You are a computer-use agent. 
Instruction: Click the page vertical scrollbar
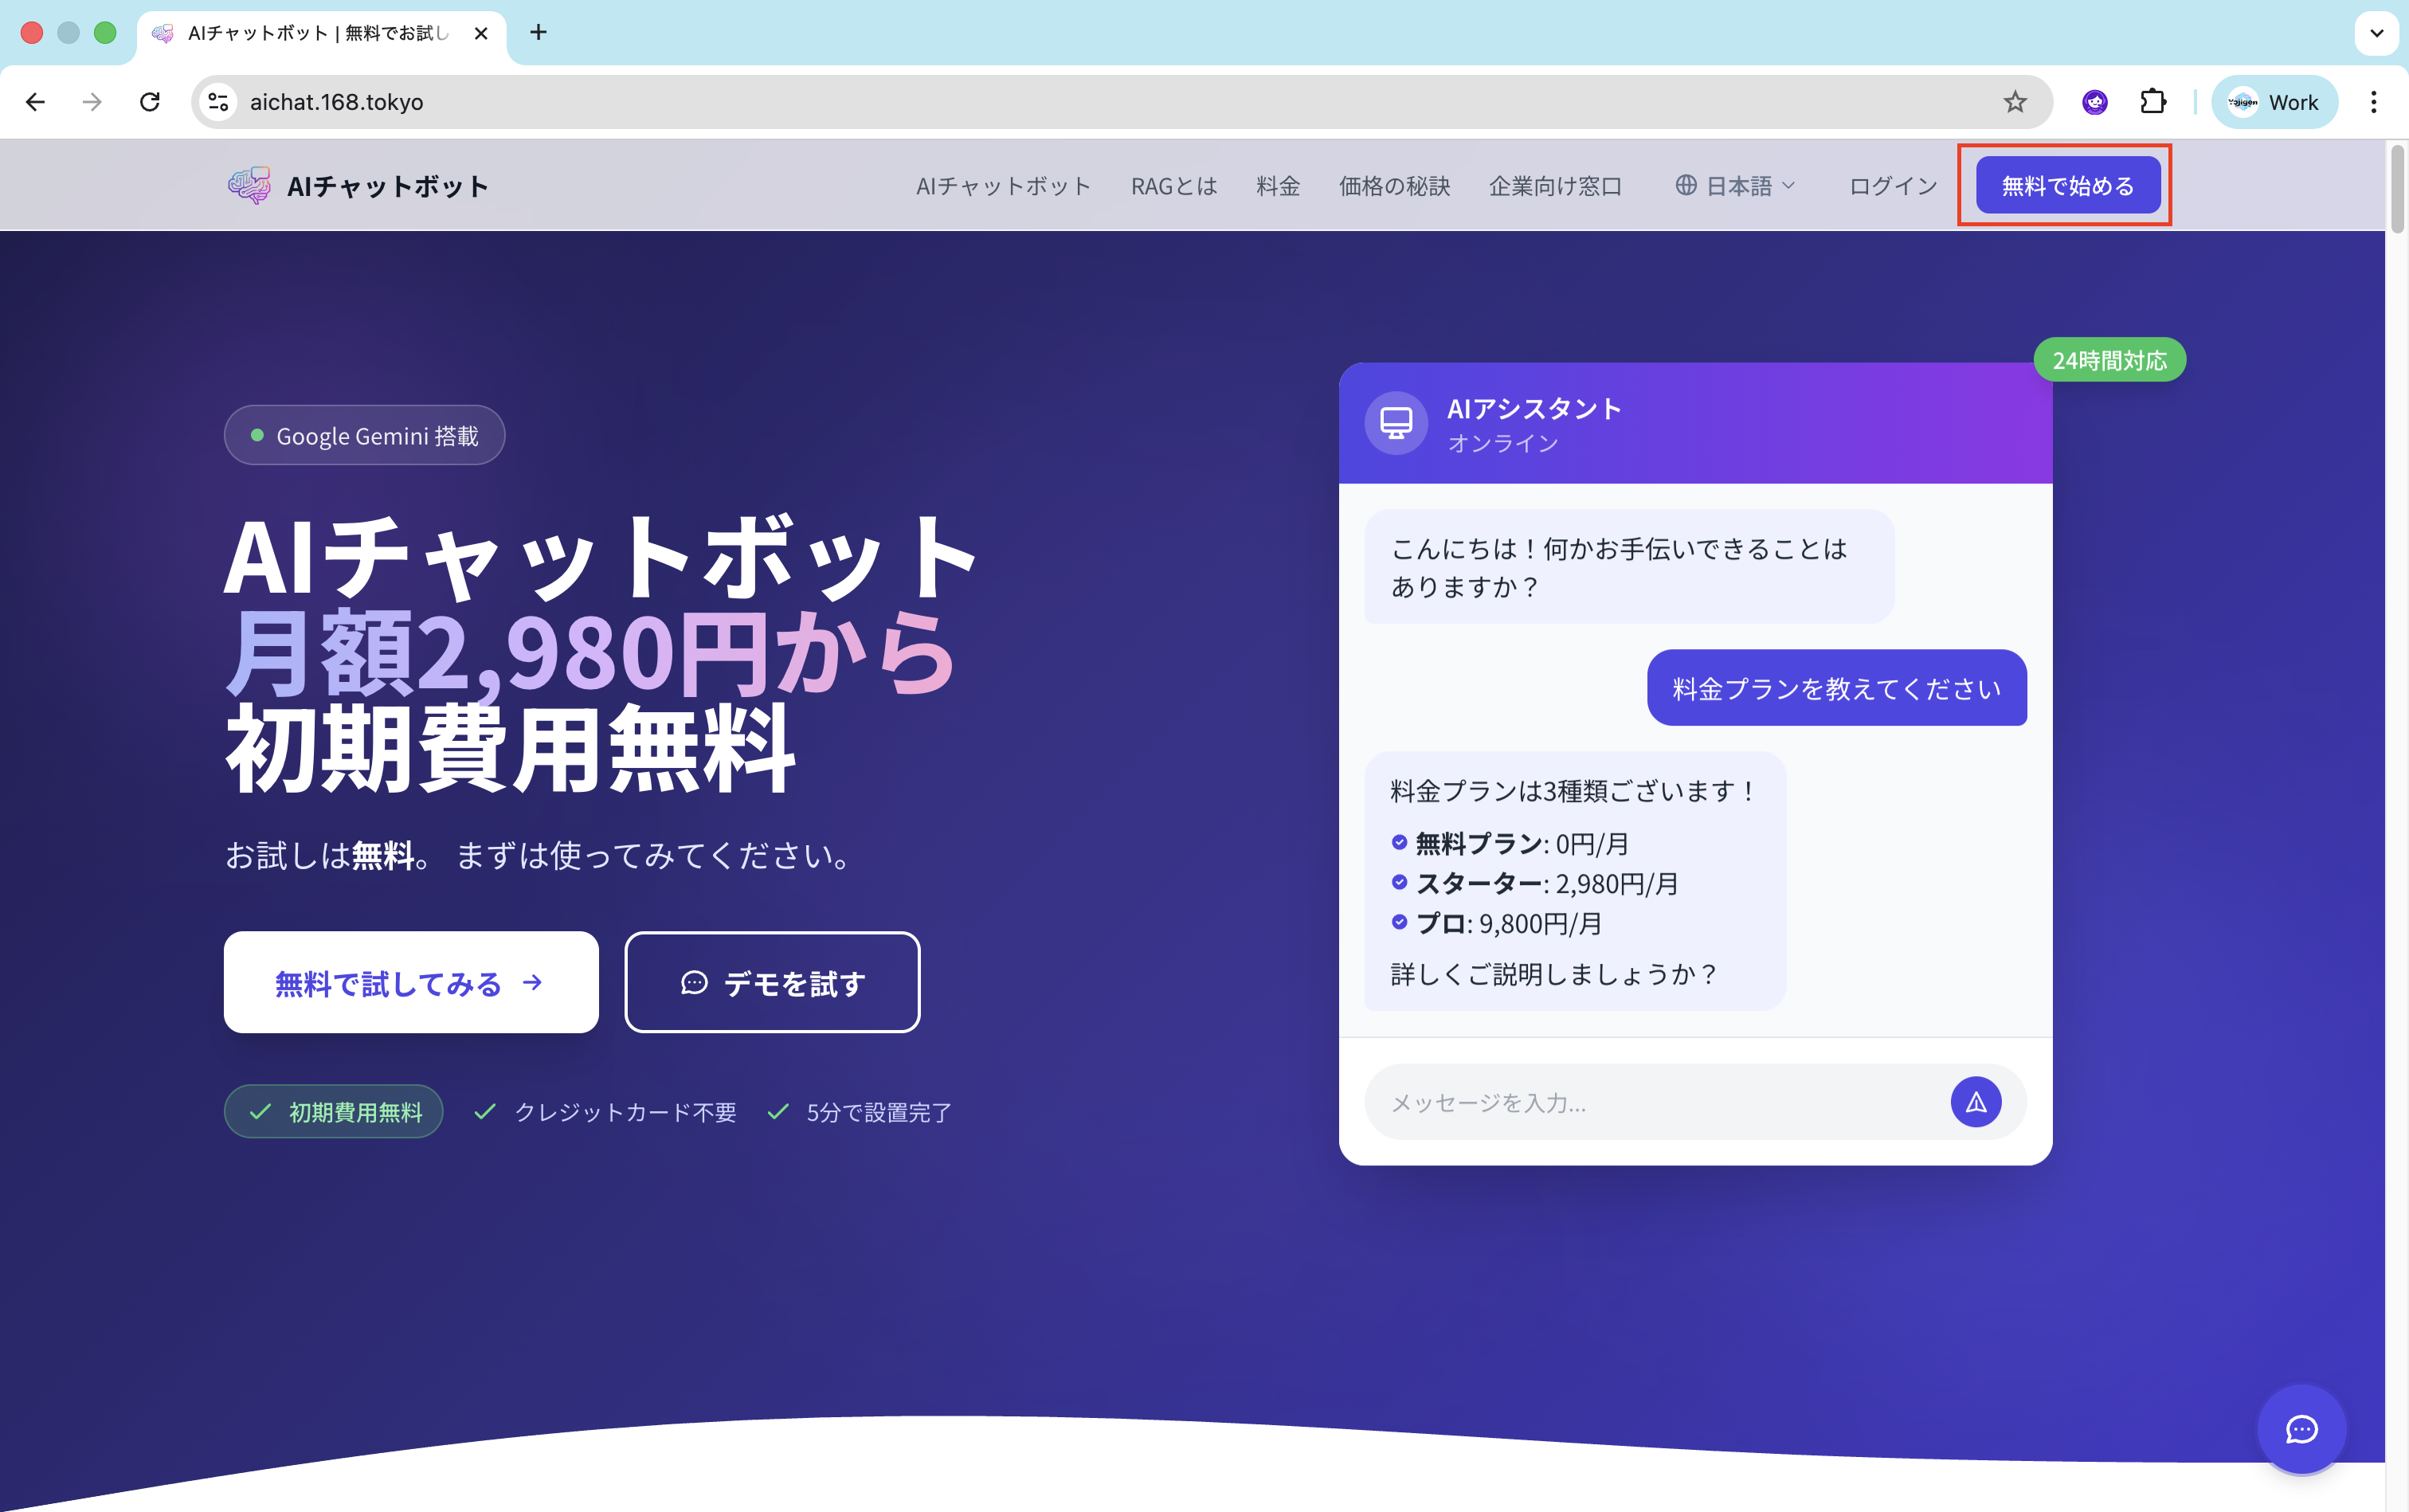2396,189
